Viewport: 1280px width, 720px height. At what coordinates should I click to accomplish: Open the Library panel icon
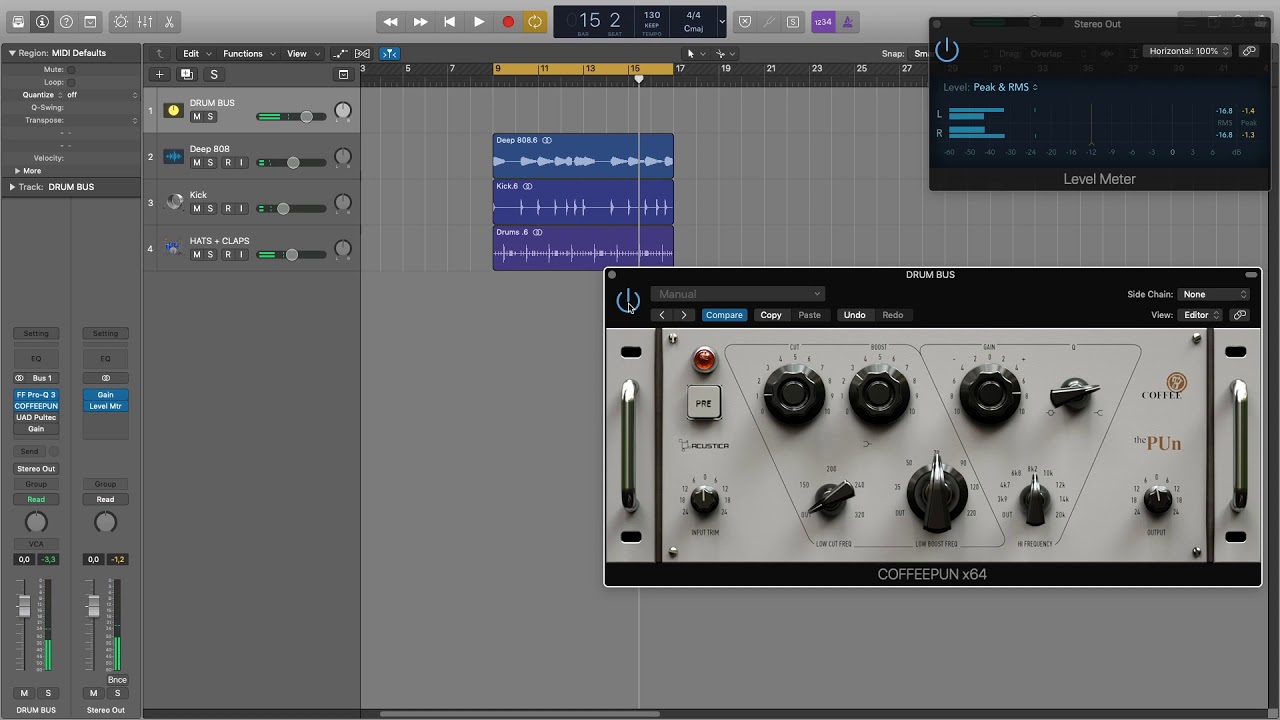click(x=18, y=21)
